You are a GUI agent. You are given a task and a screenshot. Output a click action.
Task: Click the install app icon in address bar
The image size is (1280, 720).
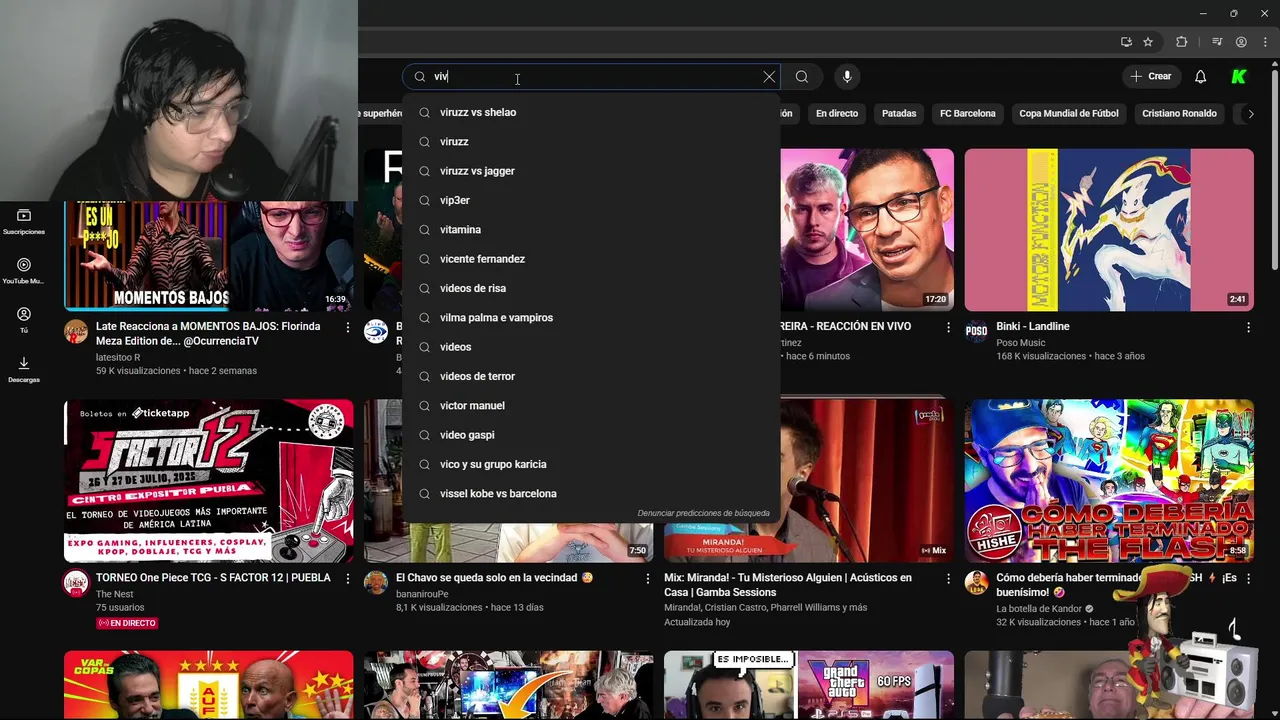pyautogui.click(x=1126, y=42)
